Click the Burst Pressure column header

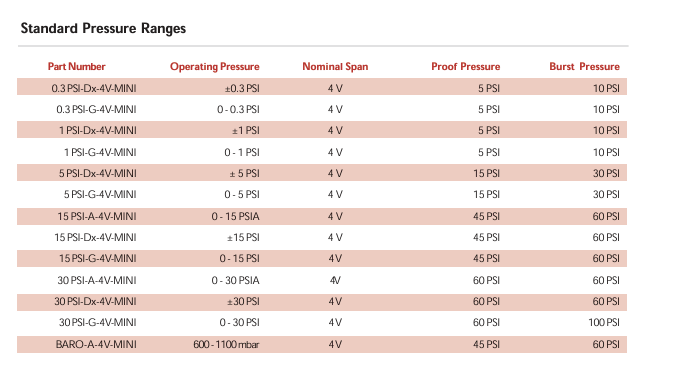coord(584,67)
